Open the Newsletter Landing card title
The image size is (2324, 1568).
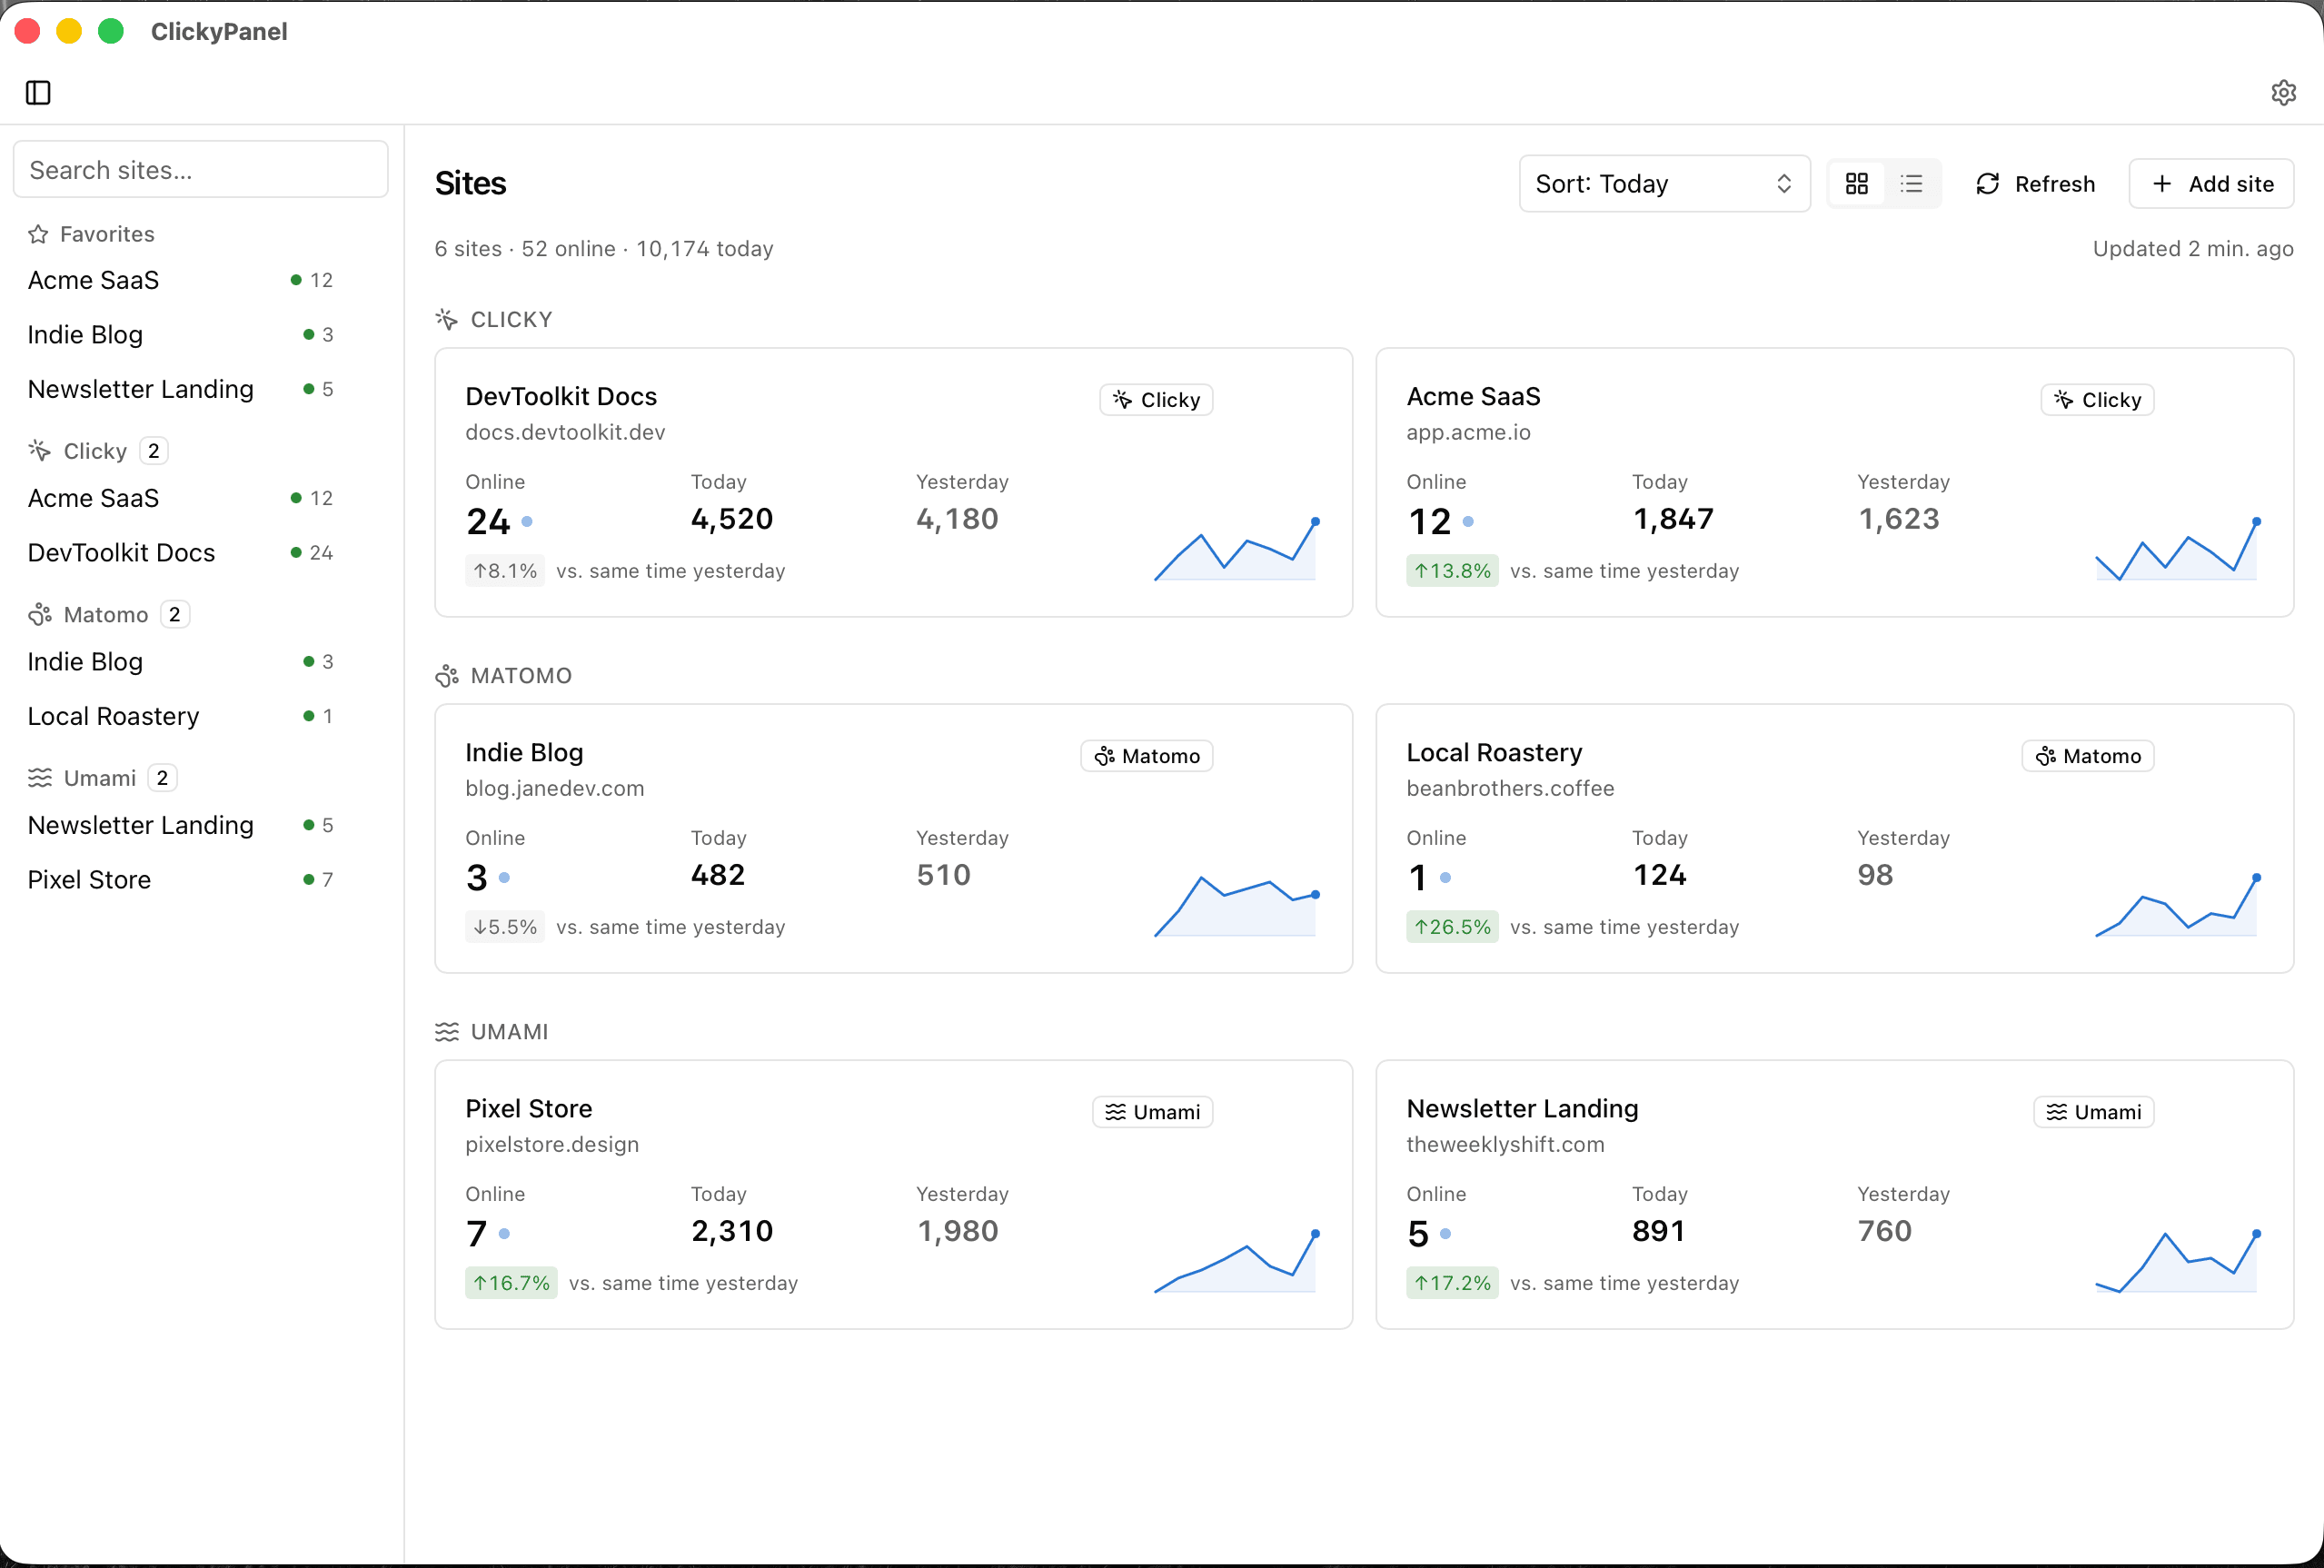coord(1522,1109)
